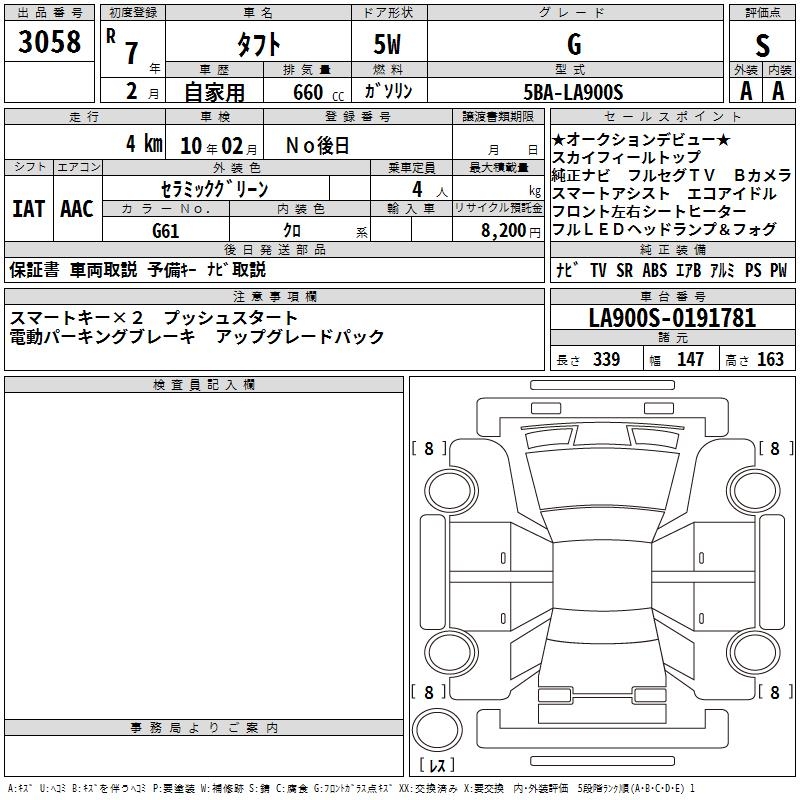
Task: Click chassis number LA900S-0191781
Action: point(672,318)
